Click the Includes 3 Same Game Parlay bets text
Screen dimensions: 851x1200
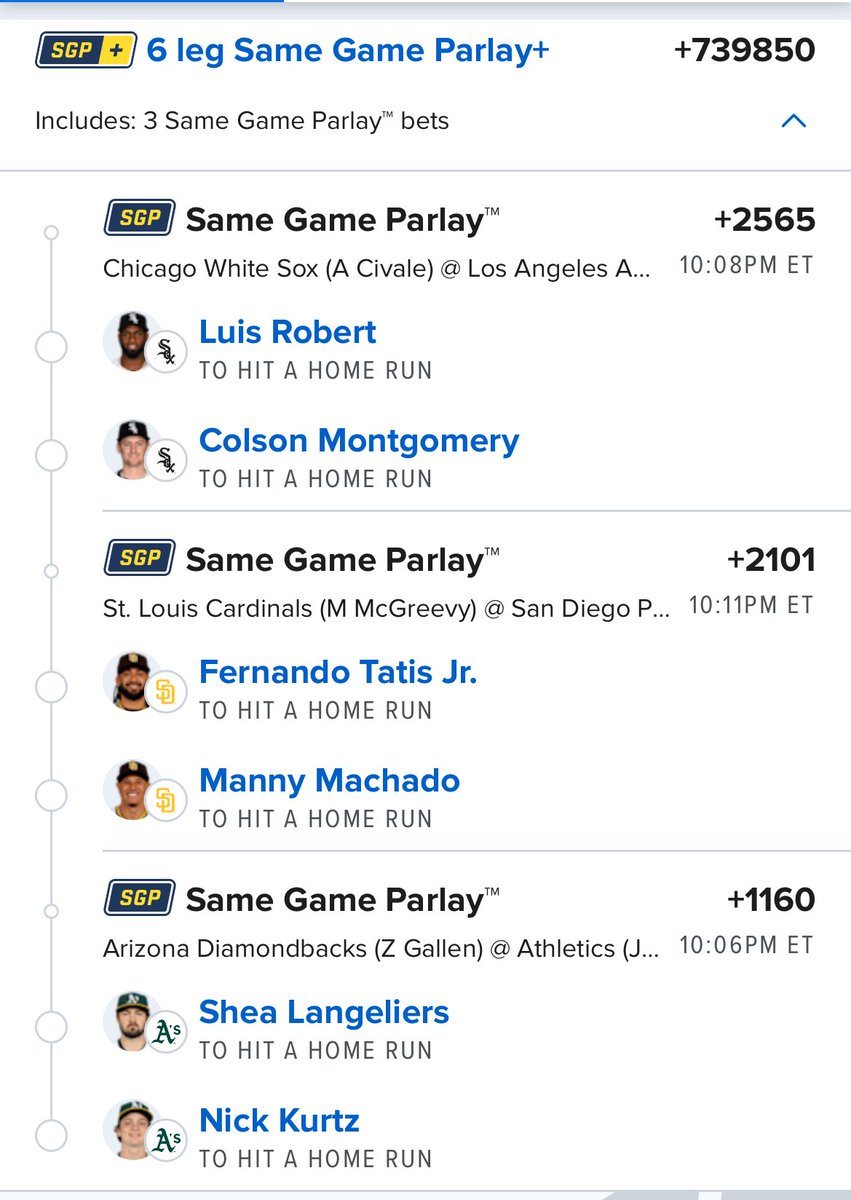(x=242, y=121)
